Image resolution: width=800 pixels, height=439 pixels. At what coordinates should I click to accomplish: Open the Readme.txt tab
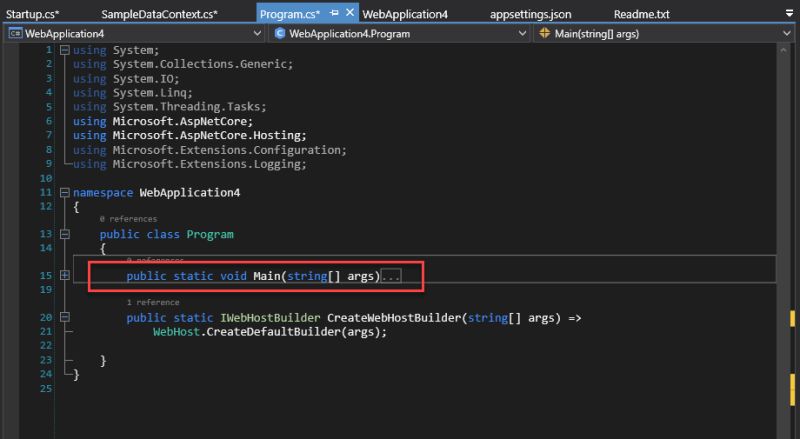coord(641,14)
